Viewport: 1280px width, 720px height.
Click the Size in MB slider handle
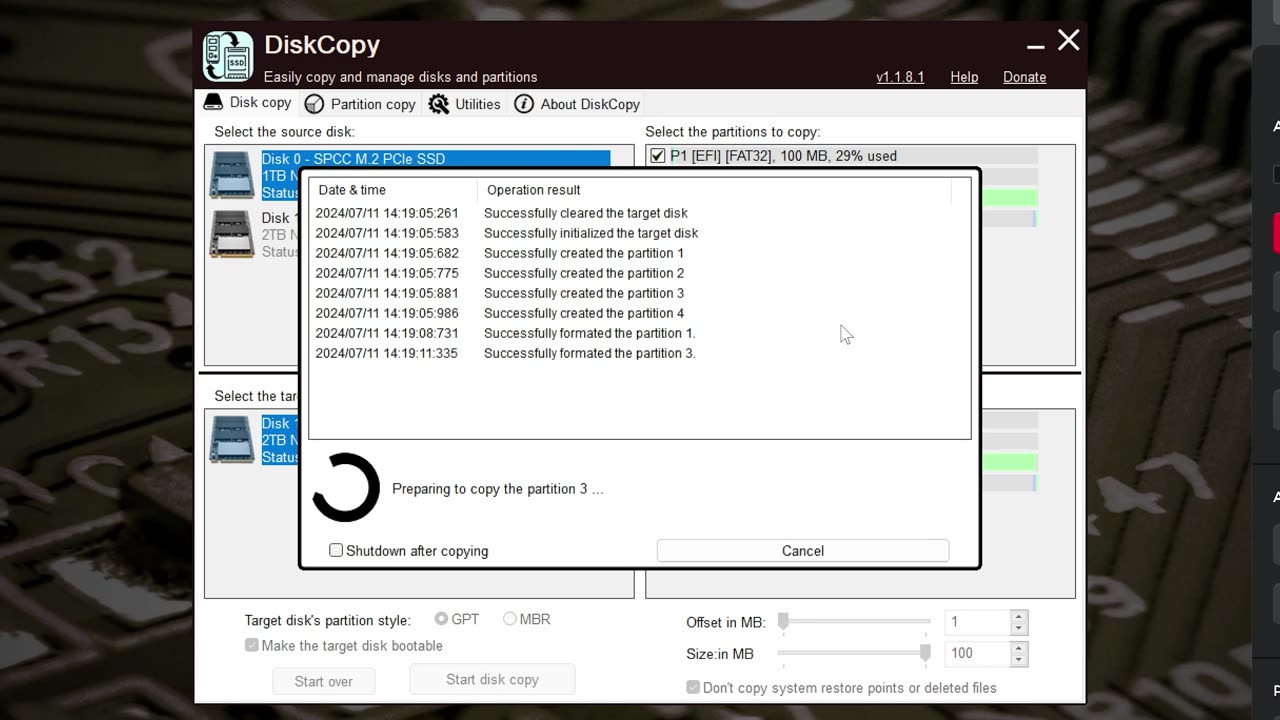click(x=925, y=654)
